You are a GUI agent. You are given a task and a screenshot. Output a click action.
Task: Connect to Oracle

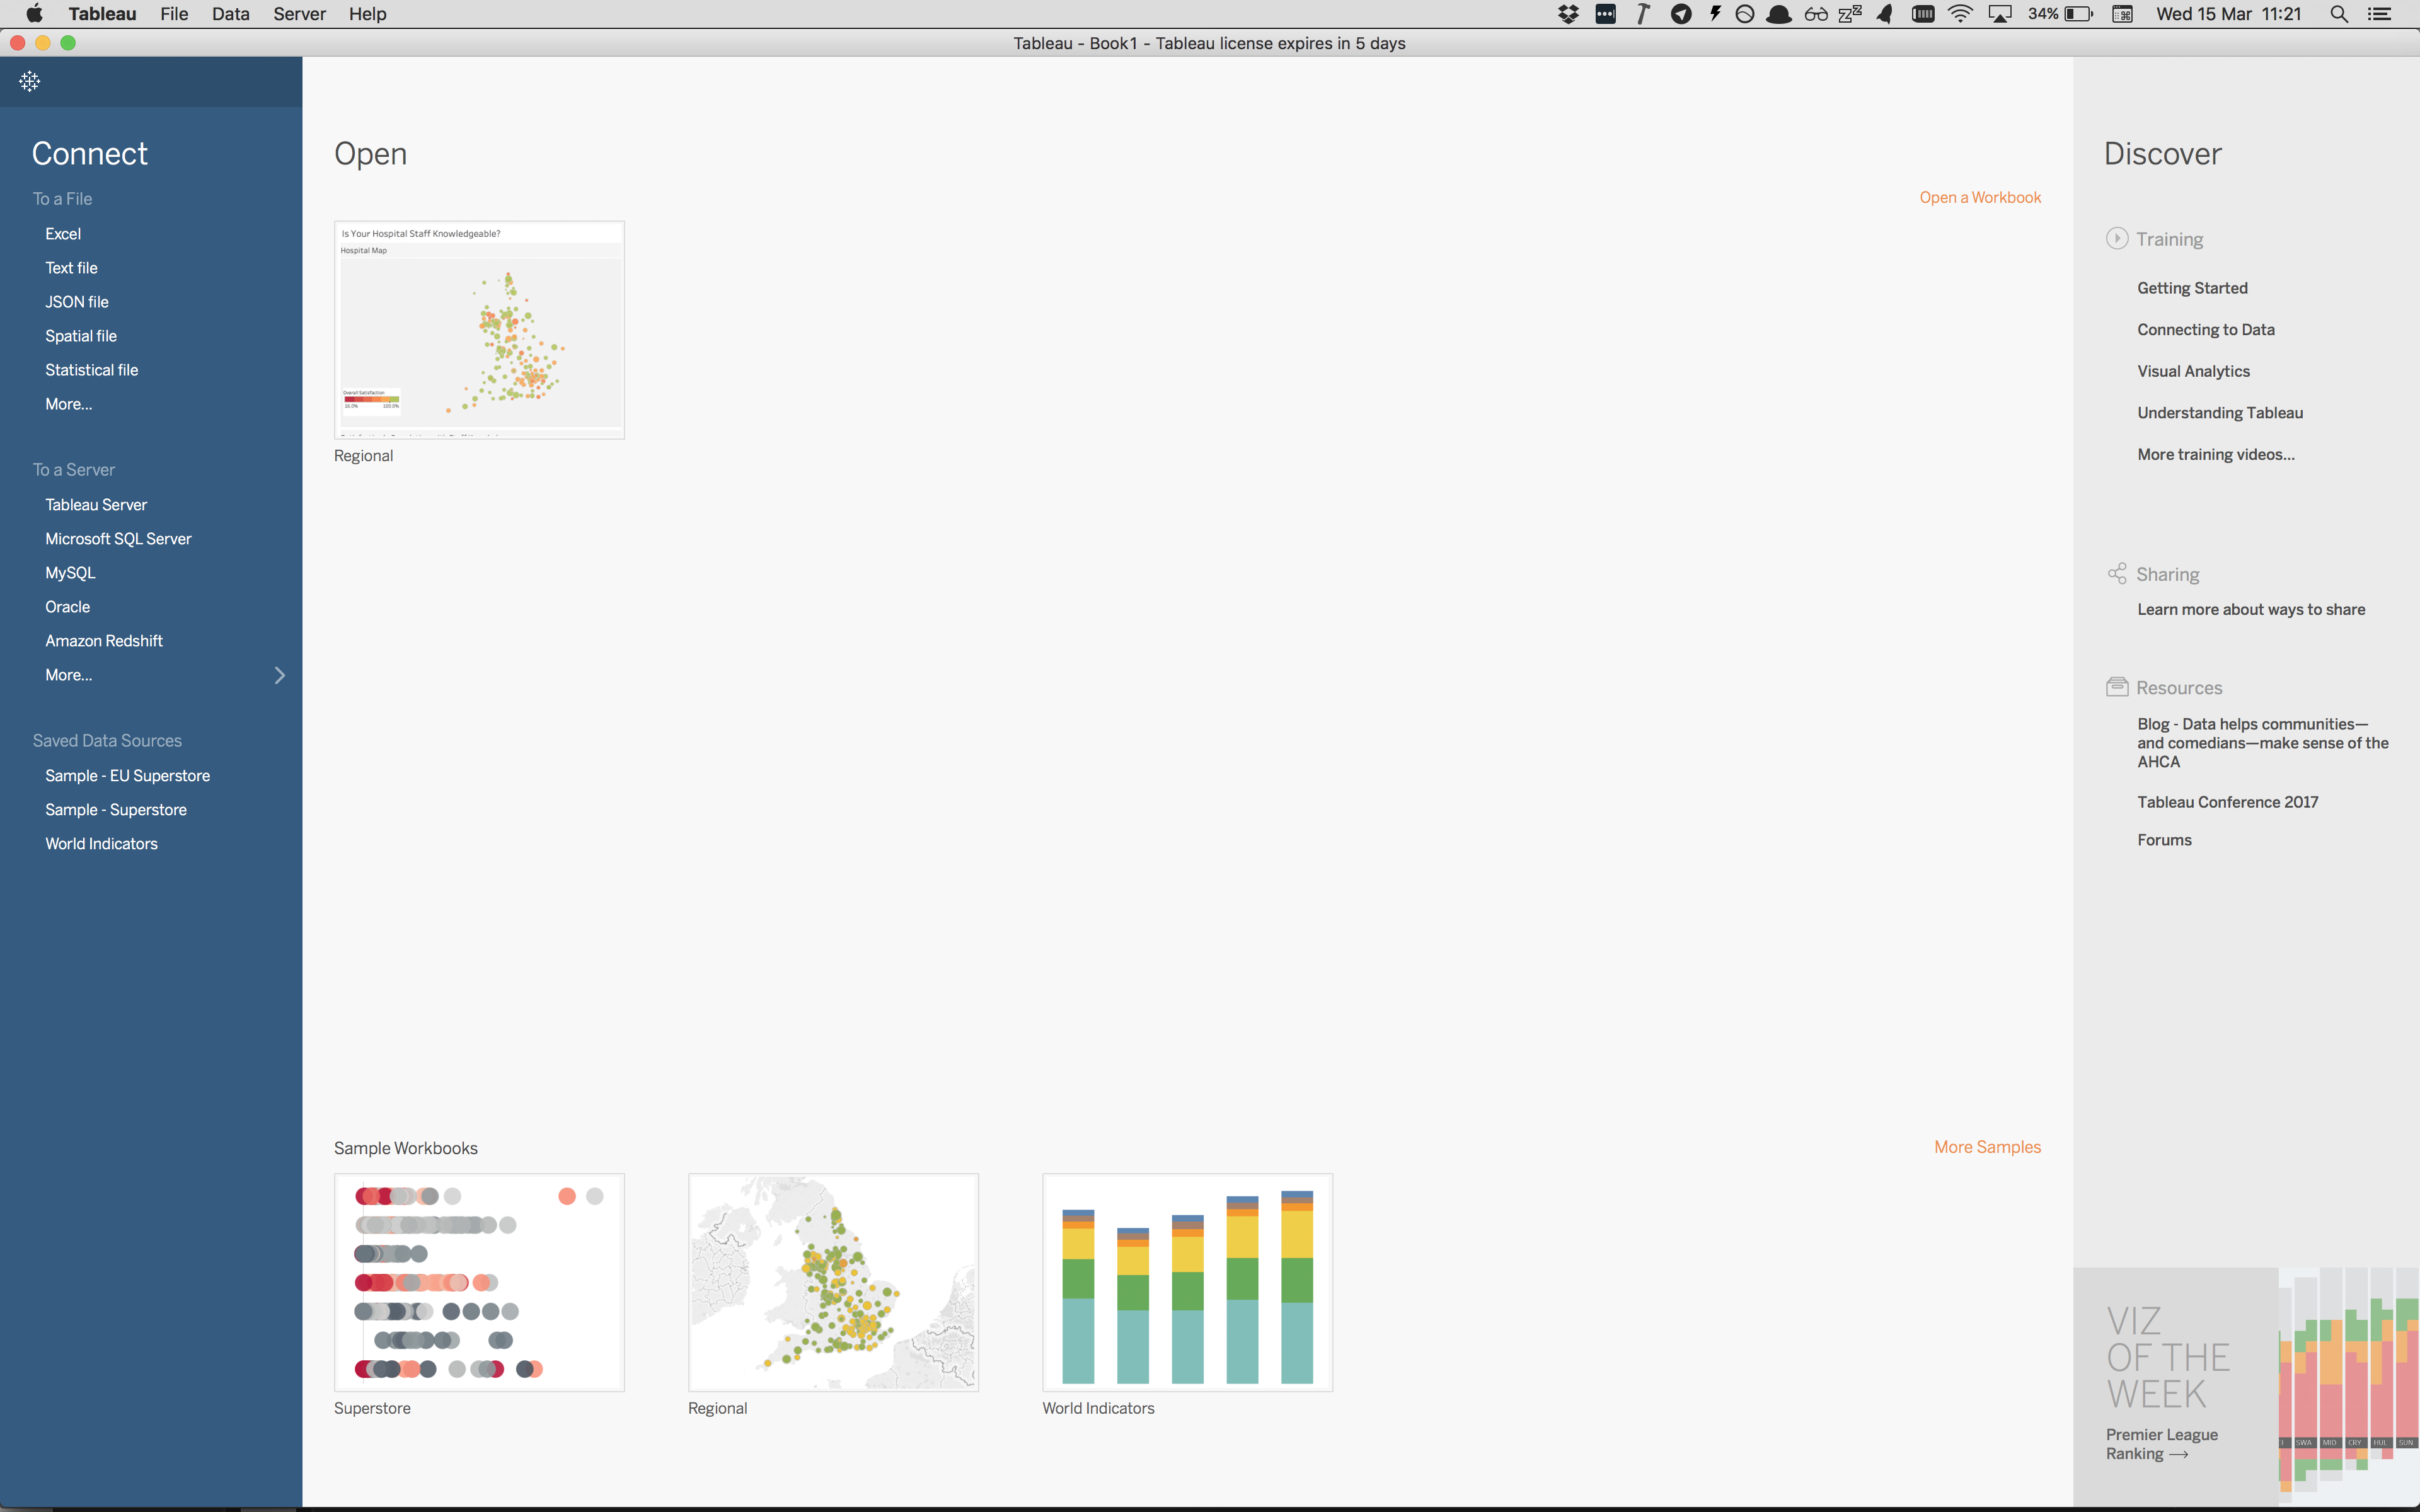[x=67, y=607]
